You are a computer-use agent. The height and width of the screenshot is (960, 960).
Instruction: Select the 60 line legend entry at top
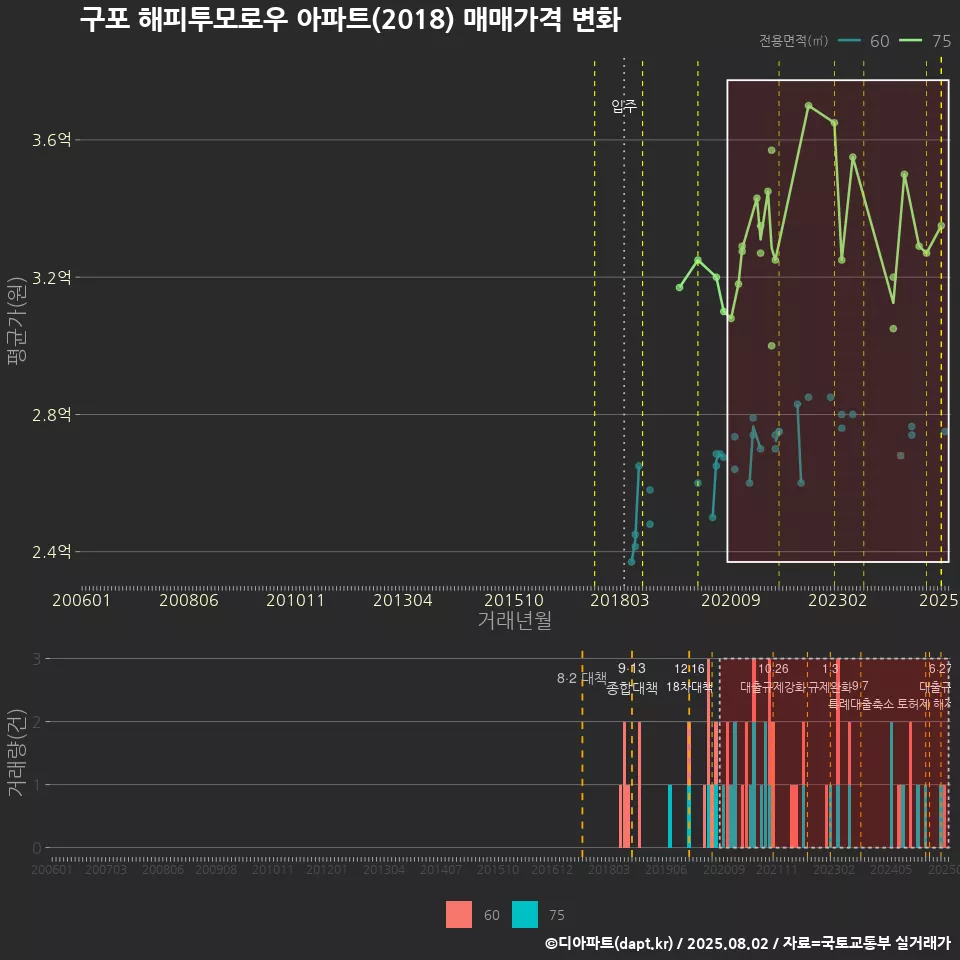[x=864, y=41]
